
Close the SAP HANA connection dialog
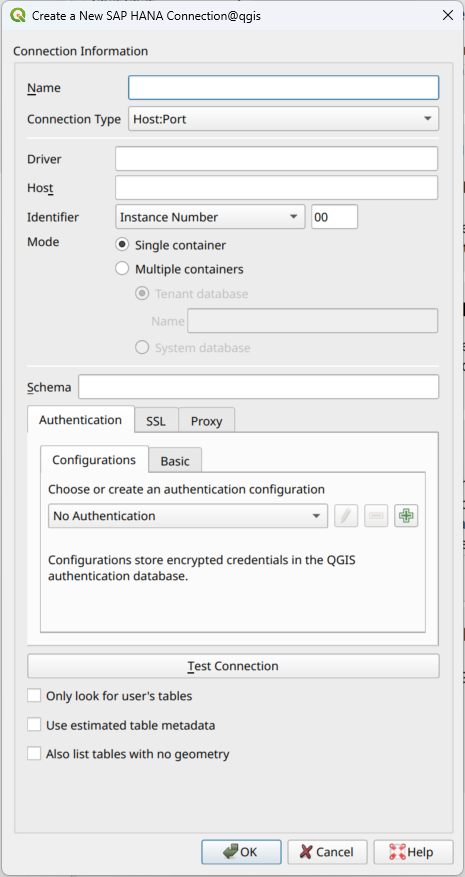448,15
